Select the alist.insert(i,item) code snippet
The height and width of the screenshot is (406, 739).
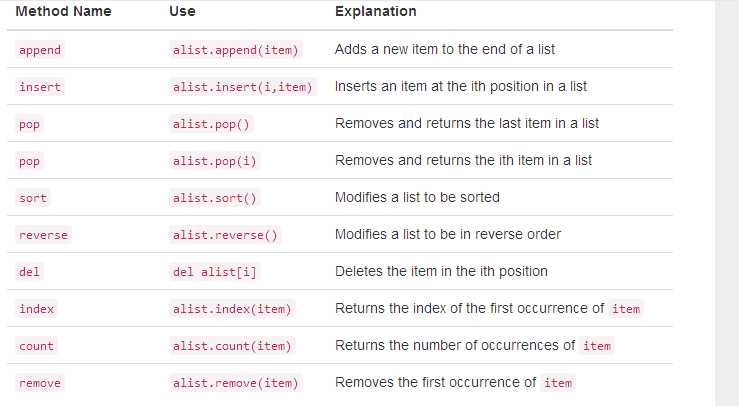242,87
